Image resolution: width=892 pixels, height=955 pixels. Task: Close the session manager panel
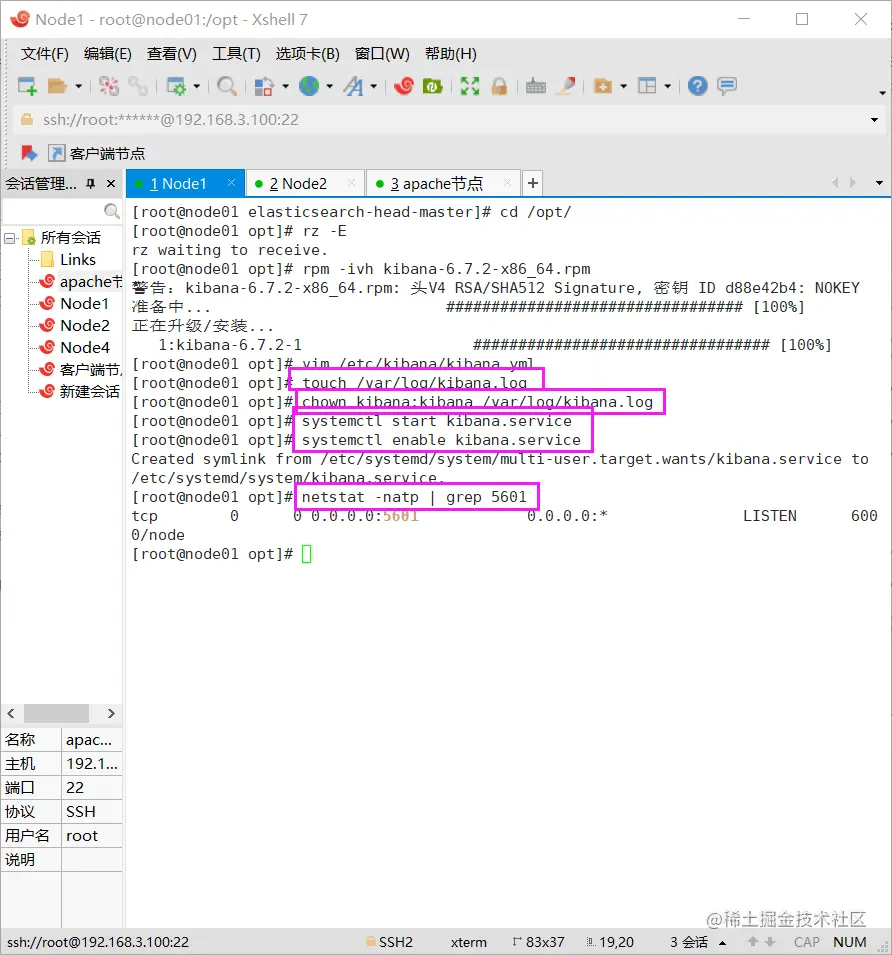(x=111, y=183)
